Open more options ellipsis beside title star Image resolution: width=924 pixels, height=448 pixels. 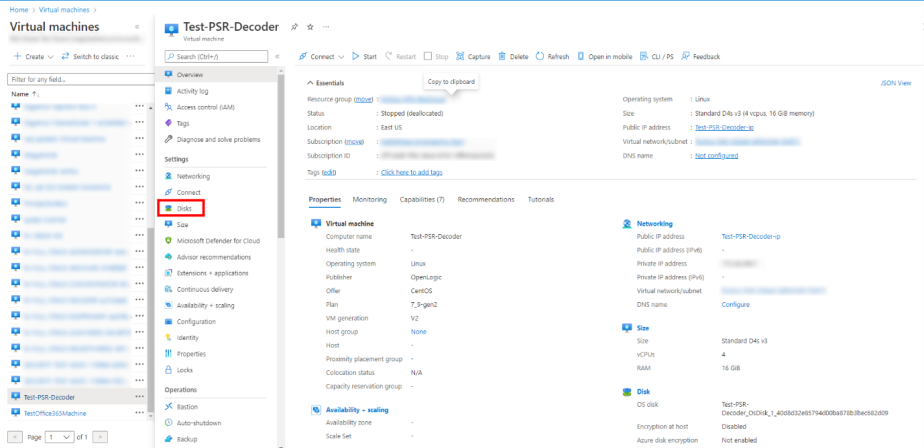click(326, 27)
